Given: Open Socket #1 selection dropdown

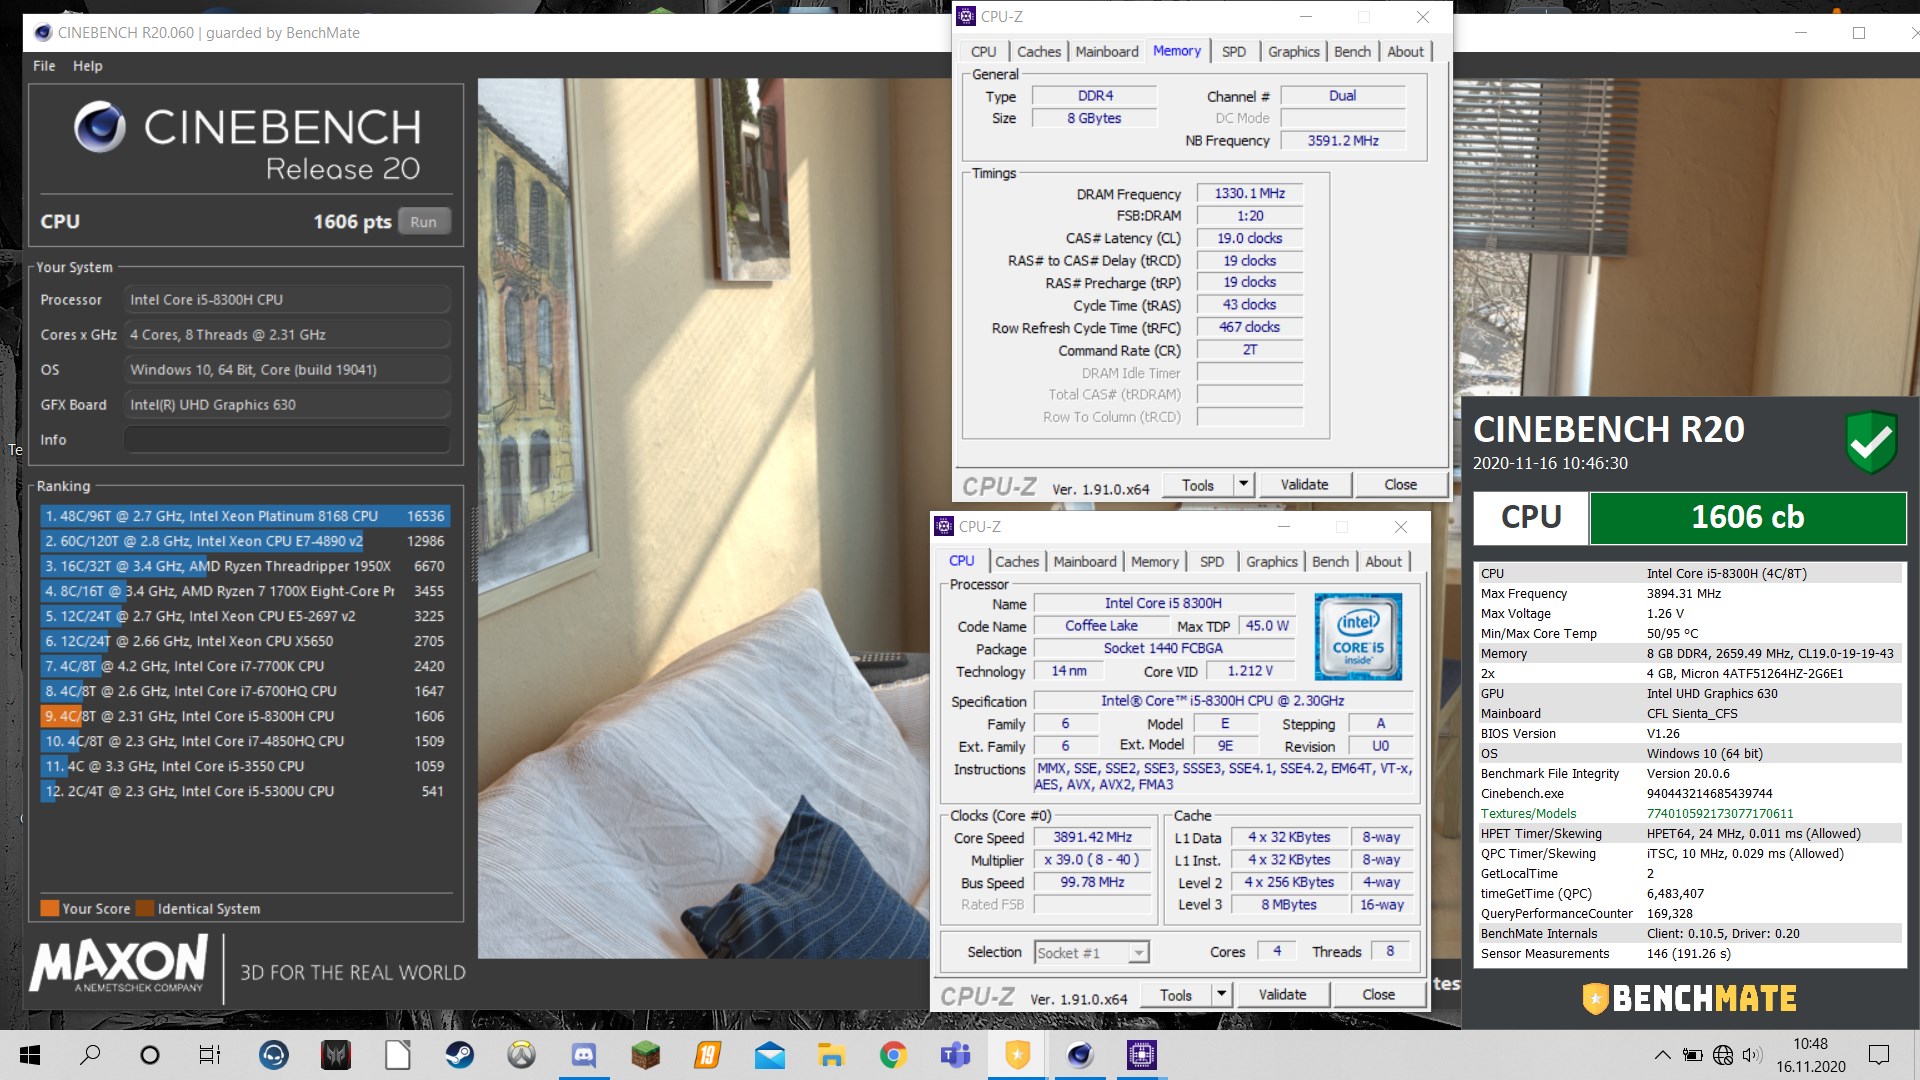Looking at the screenshot, I should [x=1092, y=953].
